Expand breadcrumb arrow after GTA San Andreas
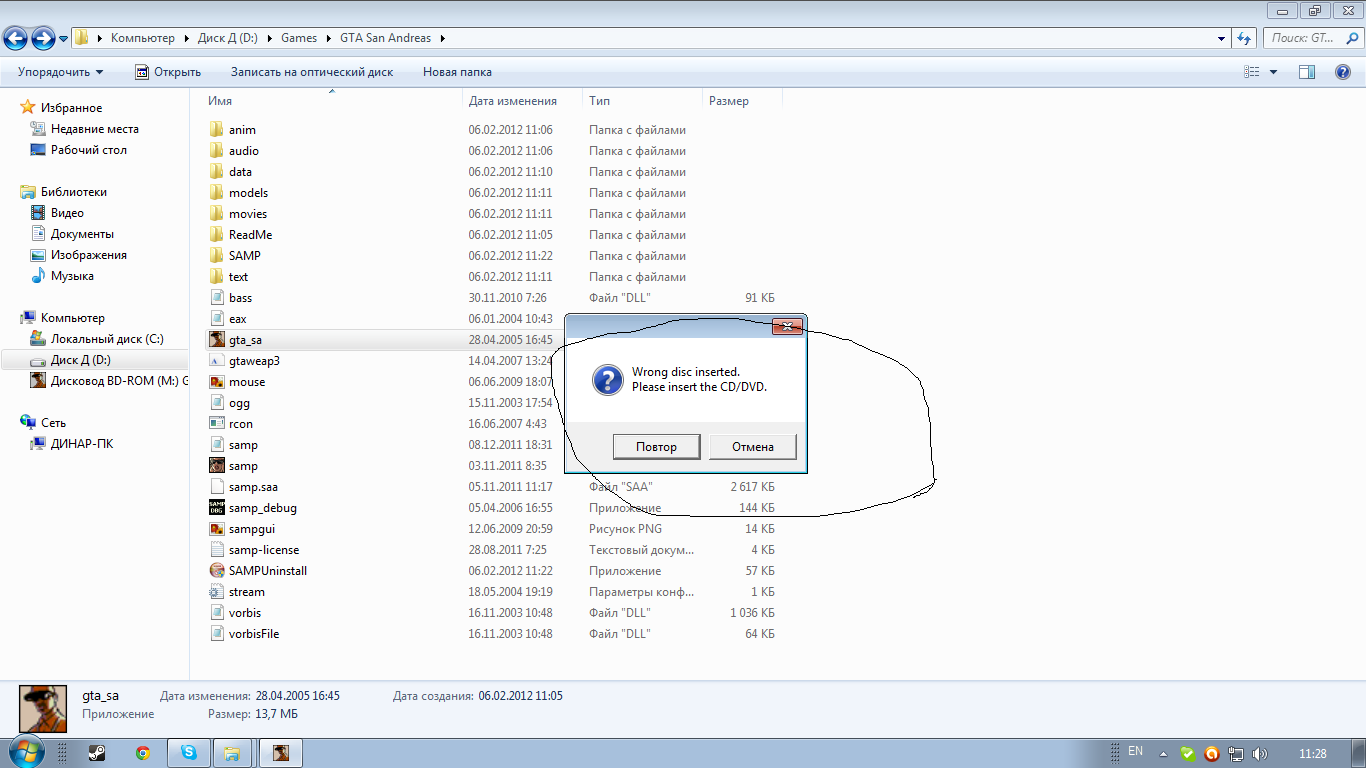The height and width of the screenshot is (768, 1366). click(443, 38)
